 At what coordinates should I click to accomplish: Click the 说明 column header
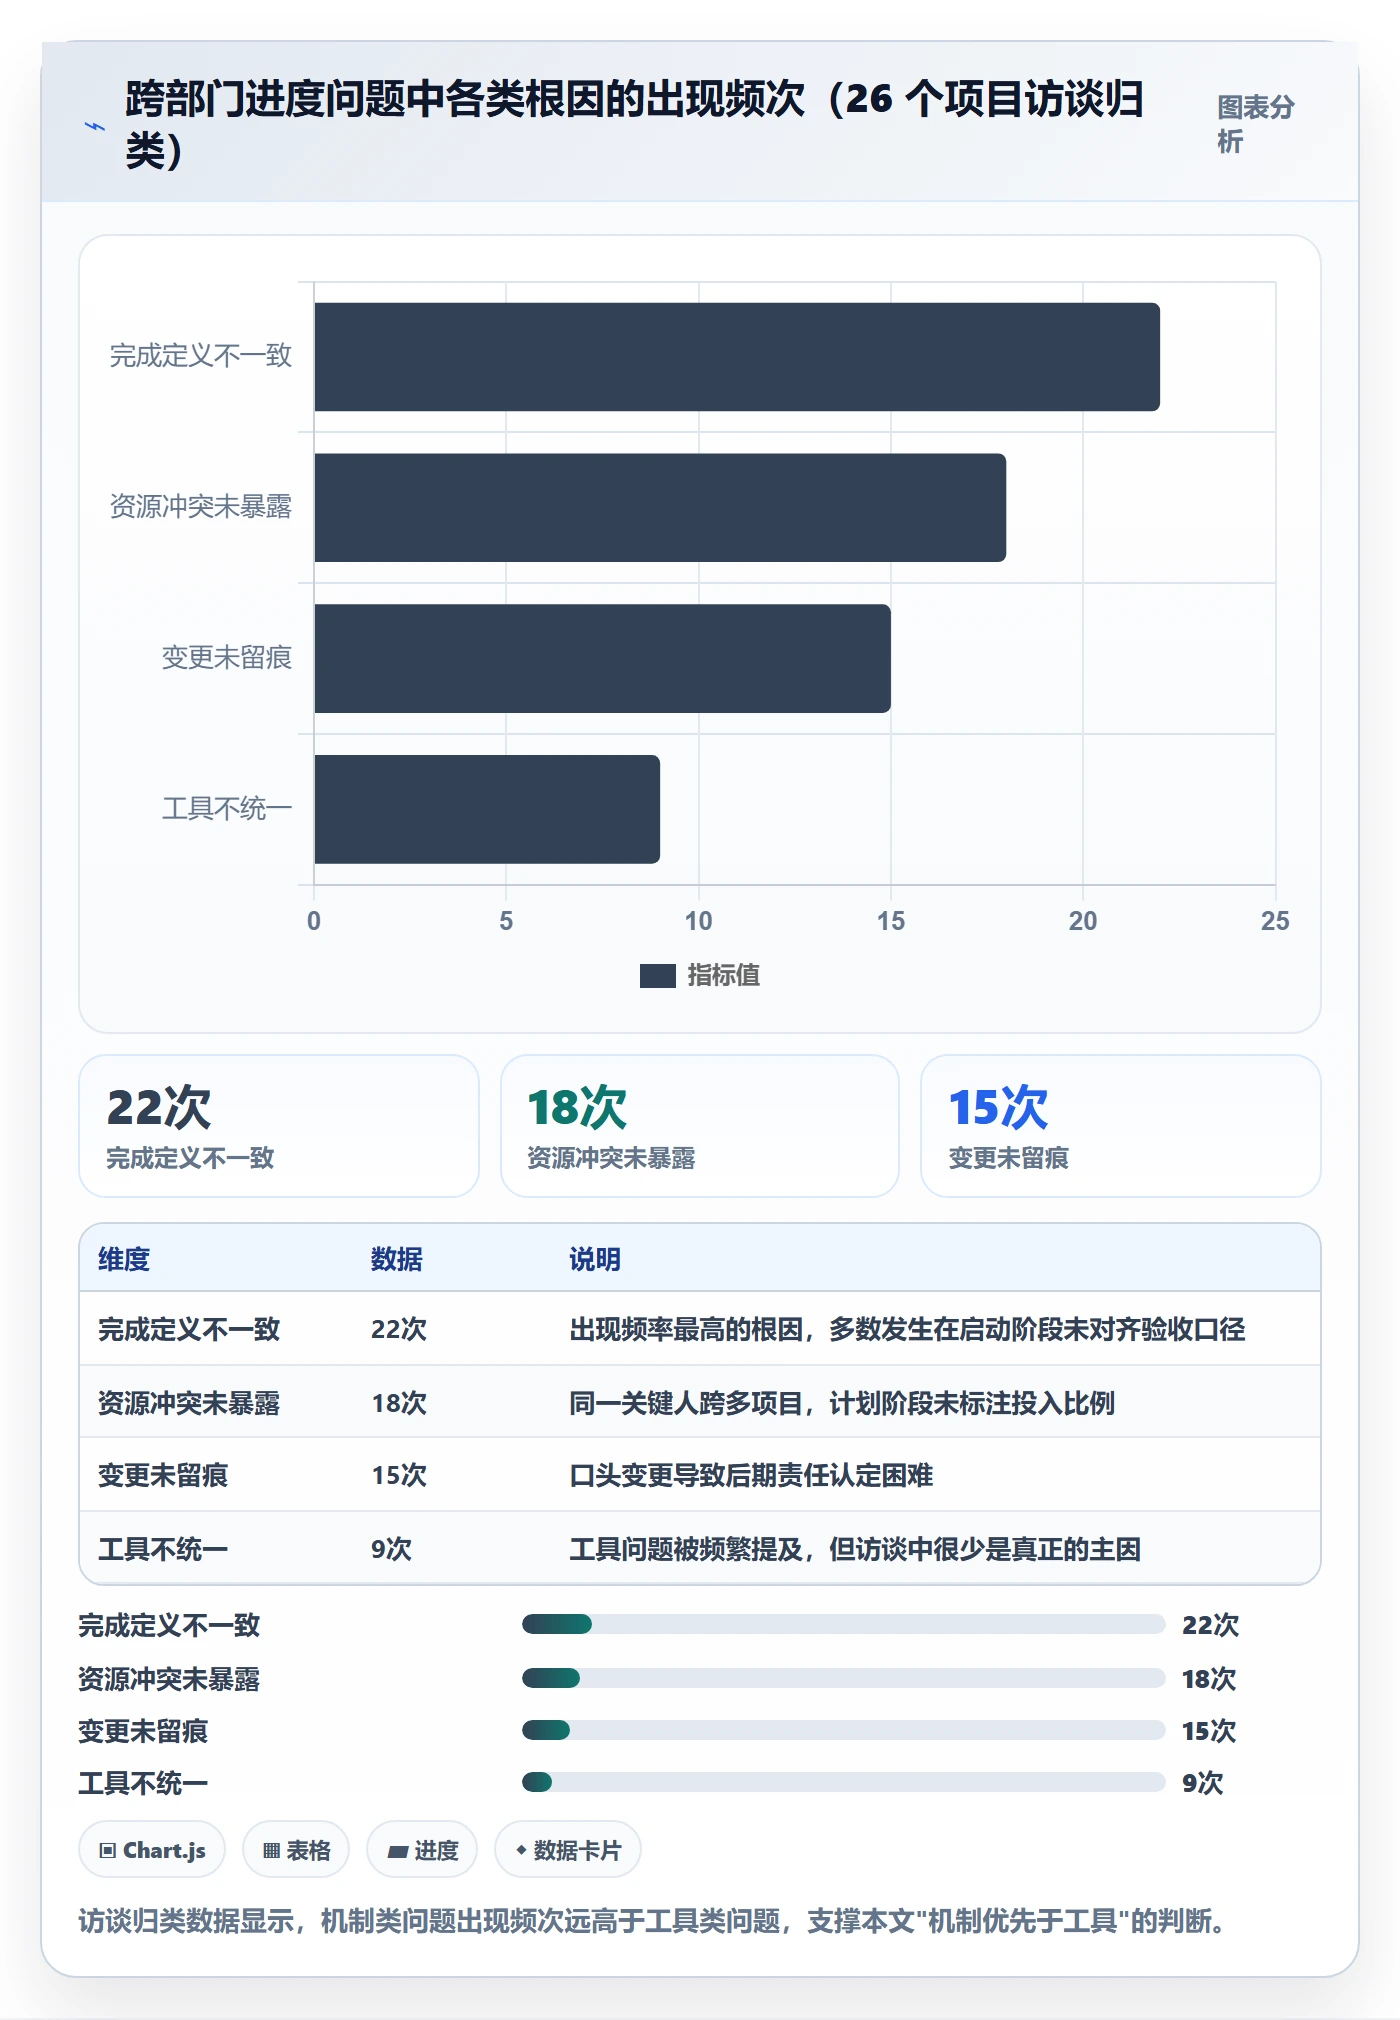[x=595, y=1259]
